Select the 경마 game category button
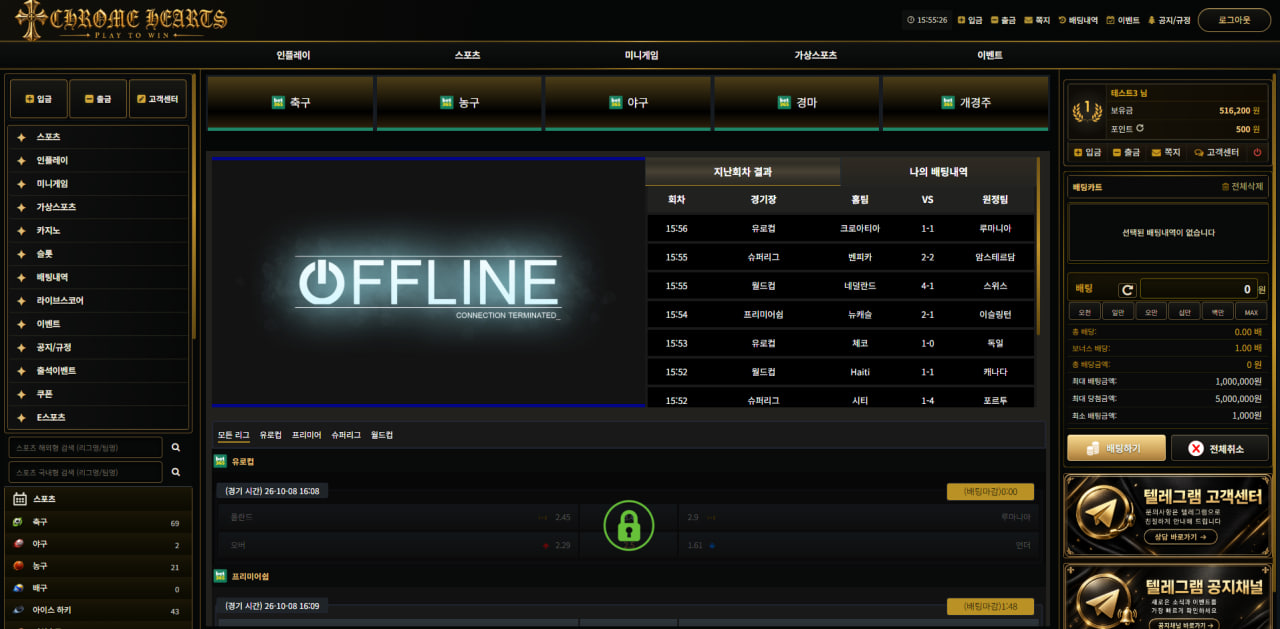 coord(797,102)
